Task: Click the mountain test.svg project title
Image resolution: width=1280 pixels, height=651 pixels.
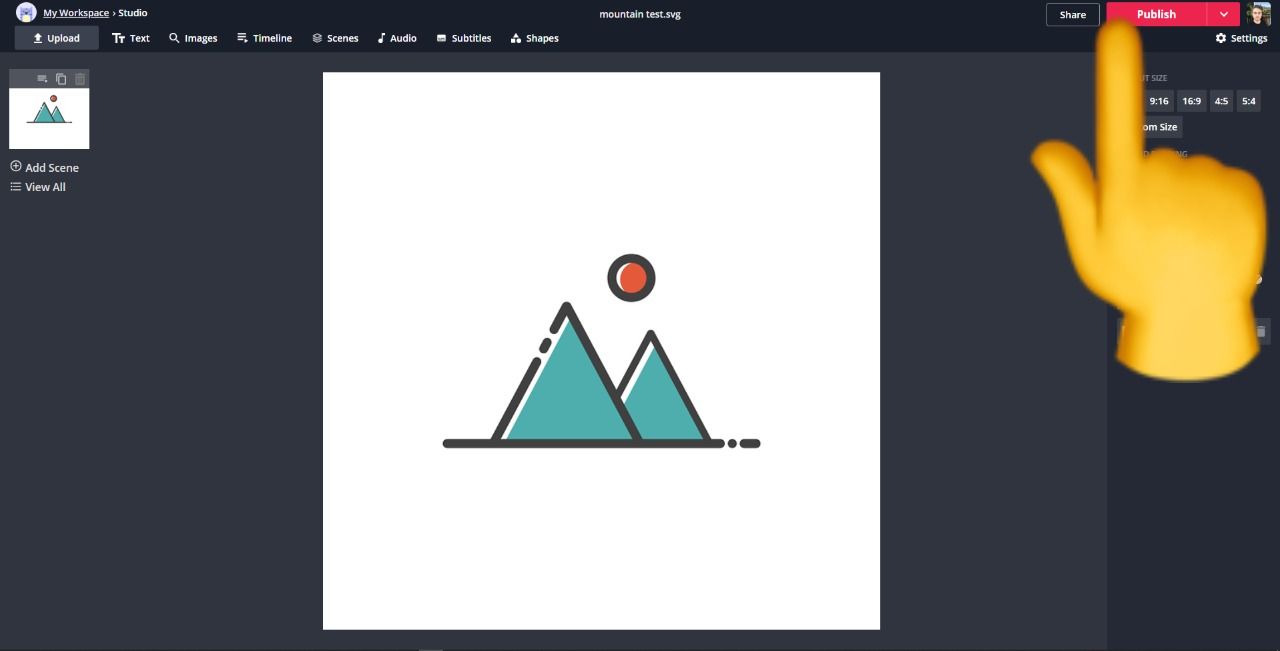Action: (x=640, y=14)
